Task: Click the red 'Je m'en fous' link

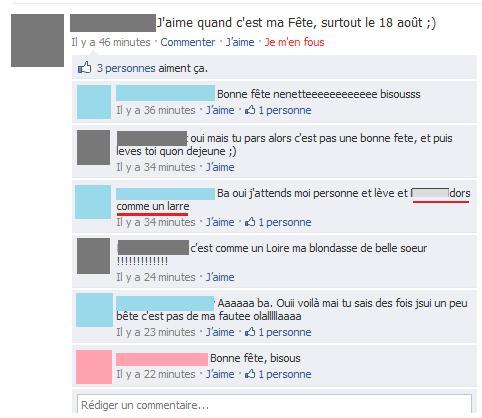Action: click(x=294, y=42)
